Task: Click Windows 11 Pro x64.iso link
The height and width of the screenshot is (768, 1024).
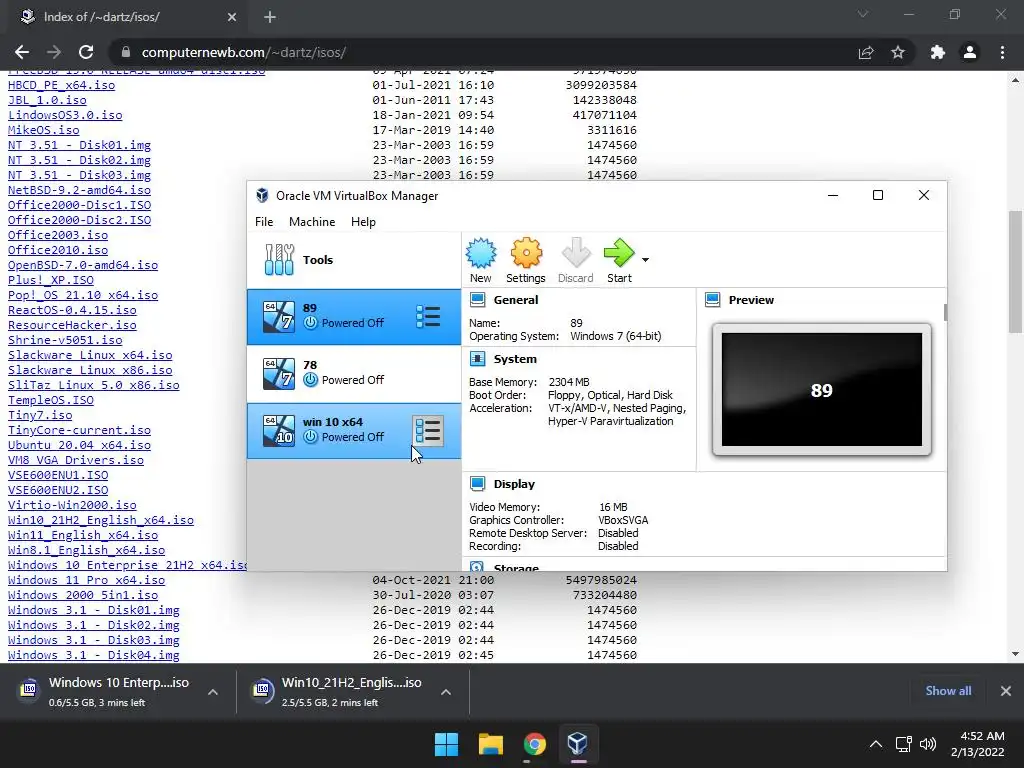Action: (x=86, y=581)
